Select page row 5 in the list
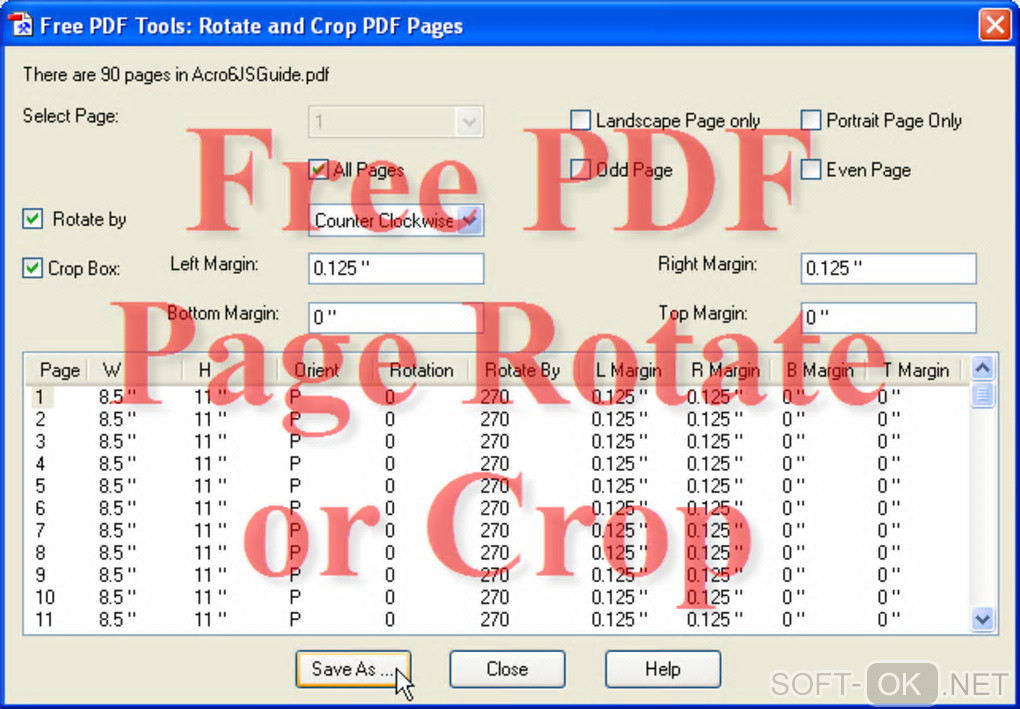Viewport: 1020px width, 709px height. pos(498,485)
